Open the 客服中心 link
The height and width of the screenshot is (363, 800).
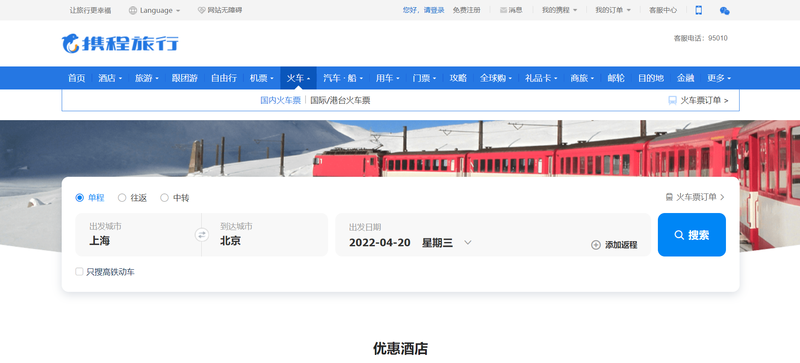663,10
